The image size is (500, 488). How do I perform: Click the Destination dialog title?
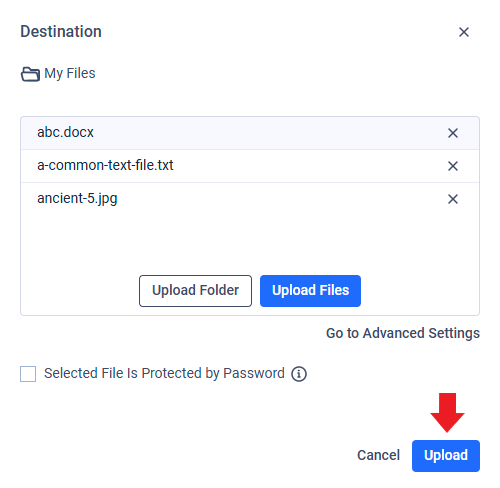pos(61,32)
